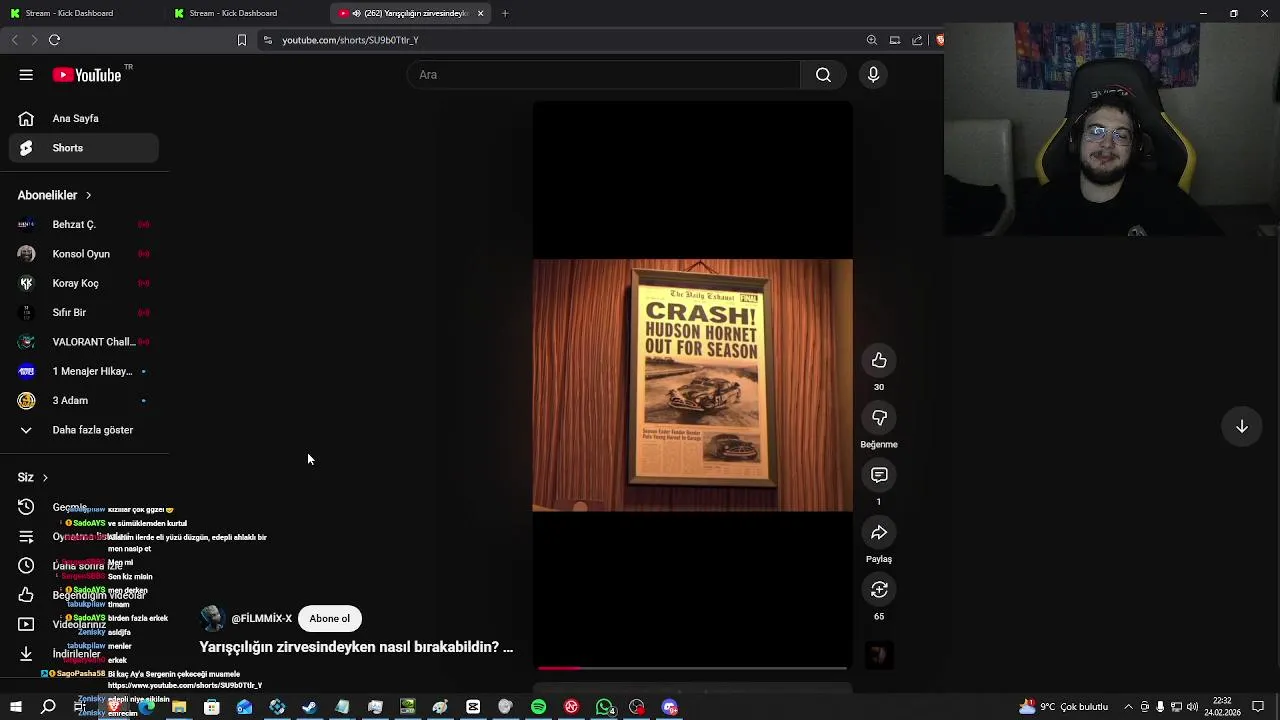
Task: Dislike the short with Beğenme button
Action: click(879, 418)
